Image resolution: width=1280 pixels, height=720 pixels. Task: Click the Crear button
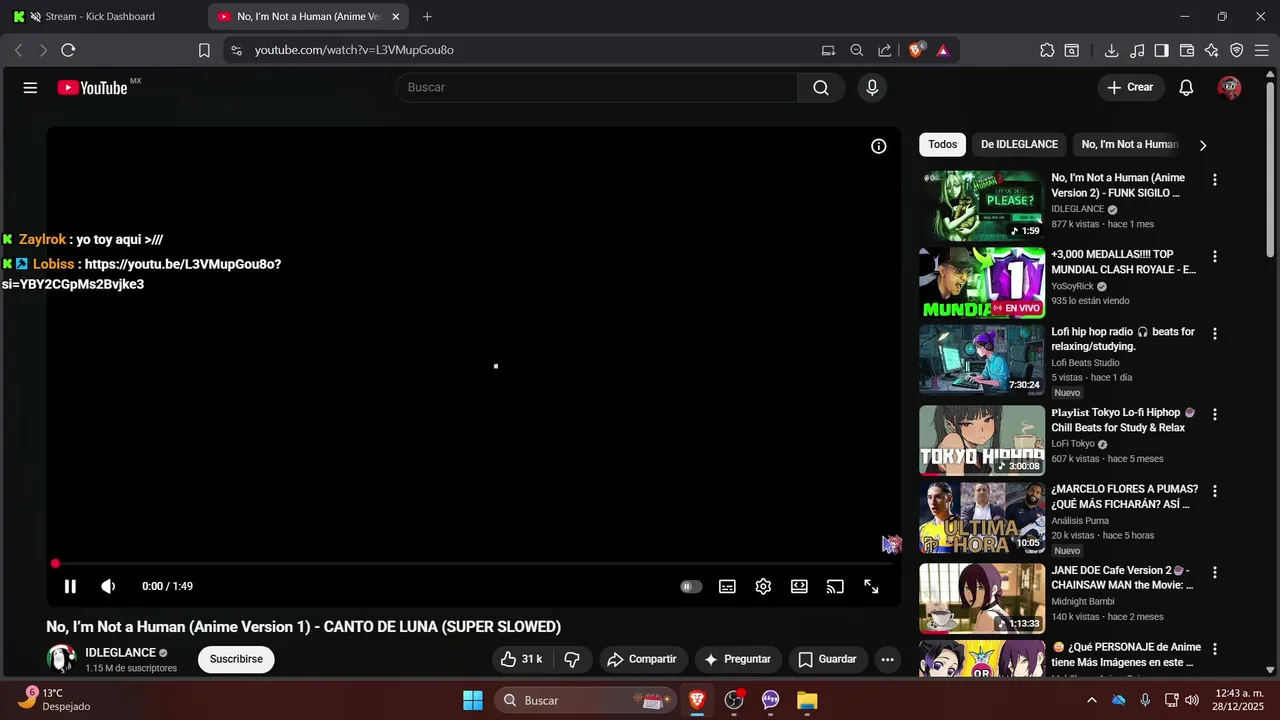click(1131, 88)
